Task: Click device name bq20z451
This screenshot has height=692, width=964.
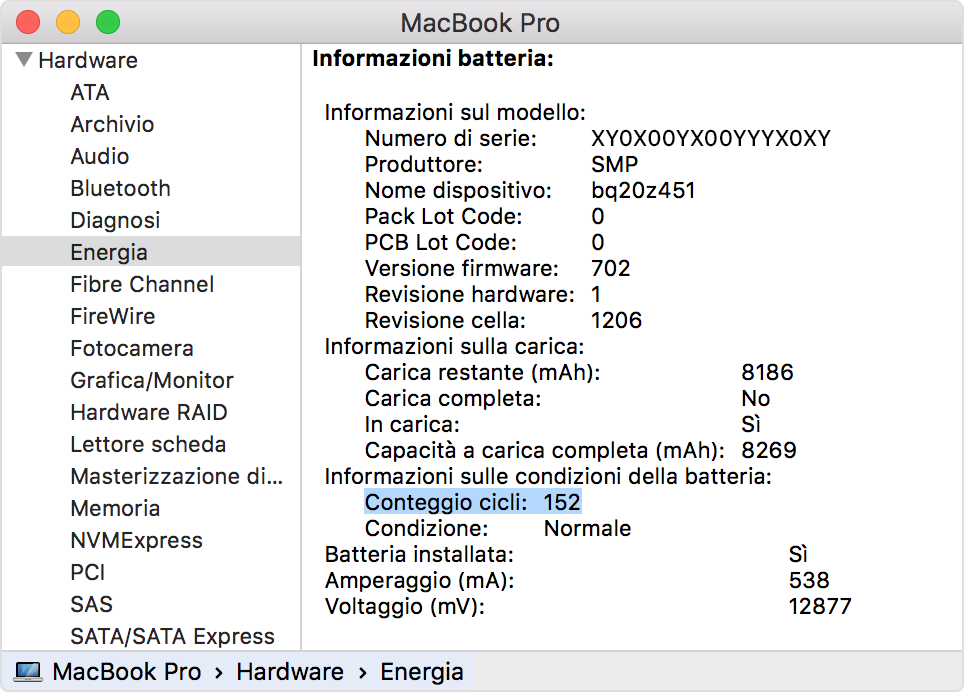Action: (x=643, y=191)
